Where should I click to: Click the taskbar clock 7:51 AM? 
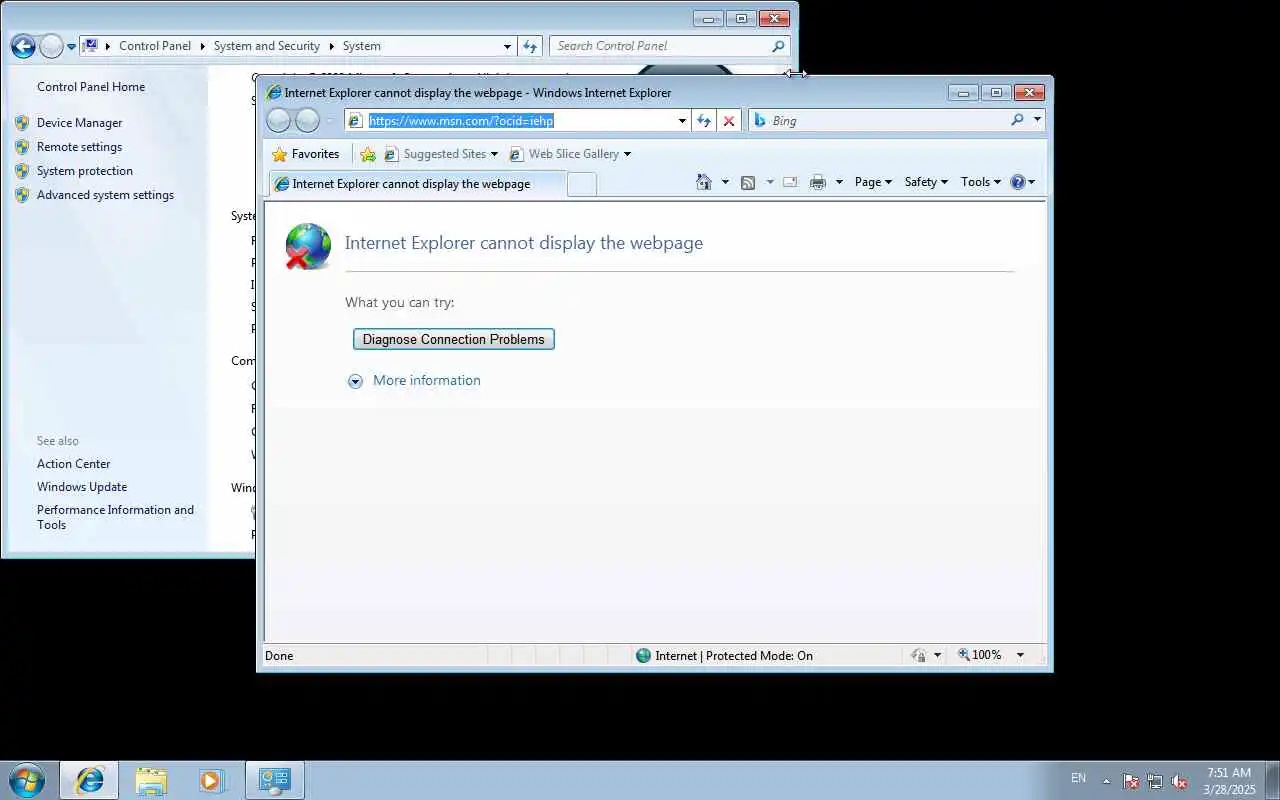pos(1229,773)
